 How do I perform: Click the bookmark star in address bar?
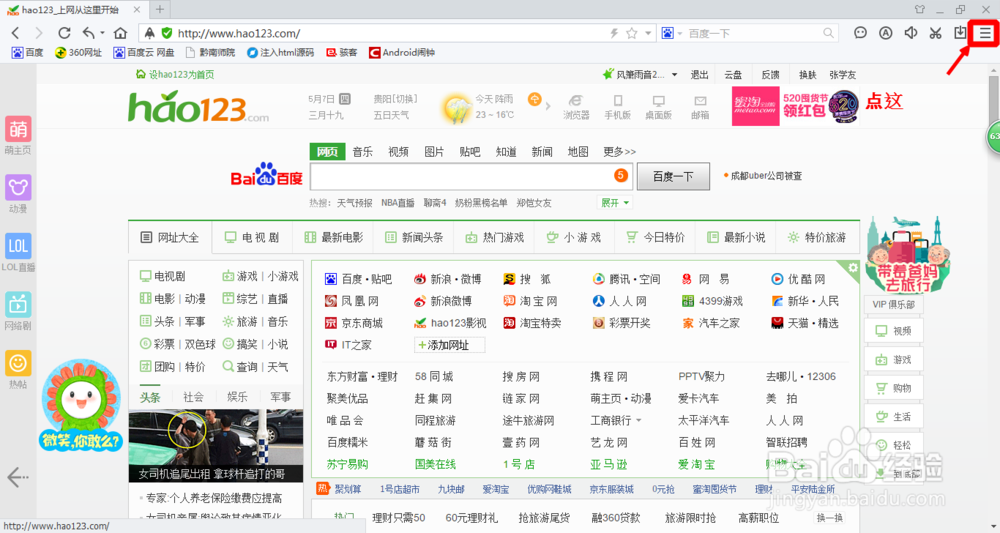pos(631,33)
